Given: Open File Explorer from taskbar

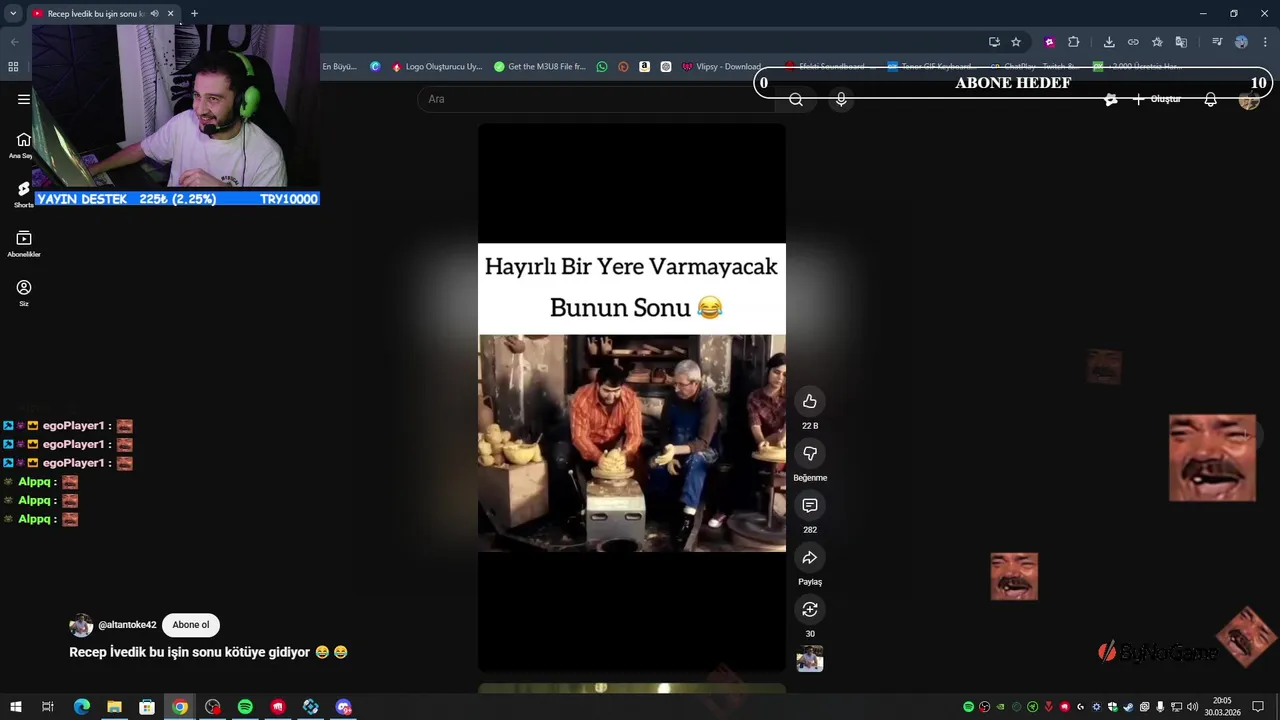Looking at the screenshot, I should 114,707.
